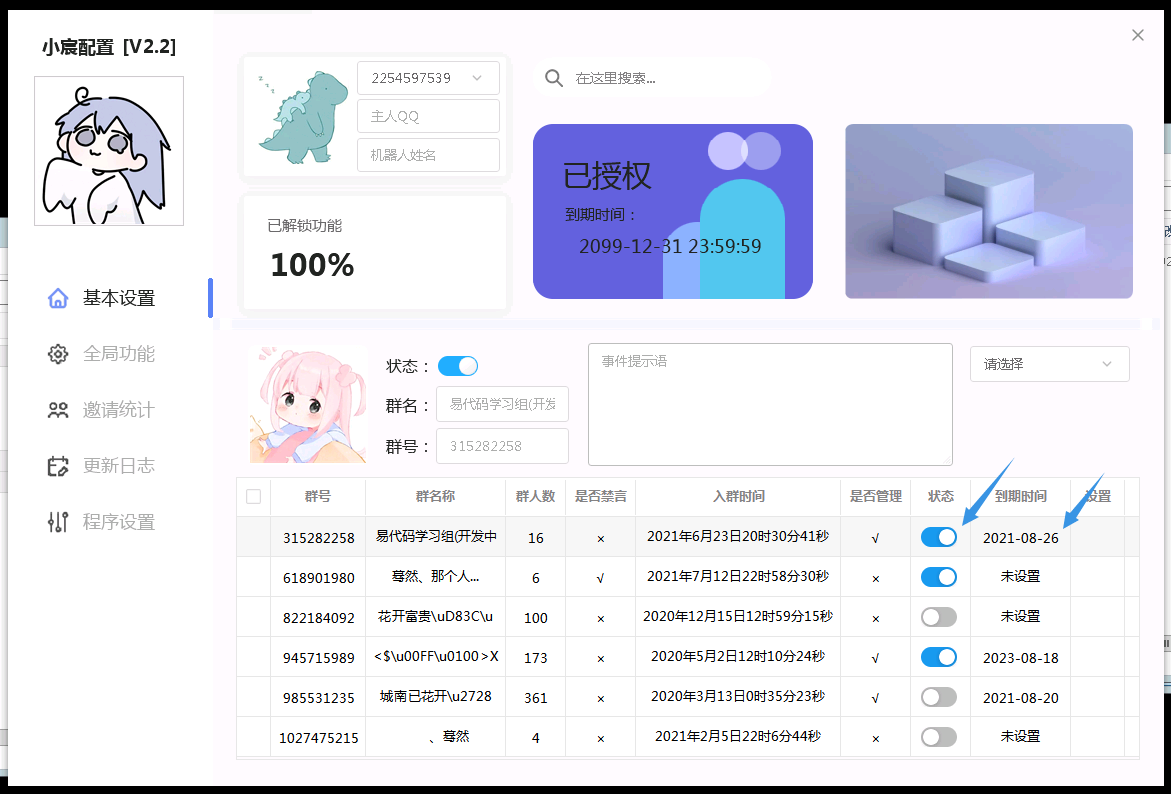Open the 更新日志 calendar icon
The image size is (1171, 794).
pyautogui.click(x=58, y=466)
